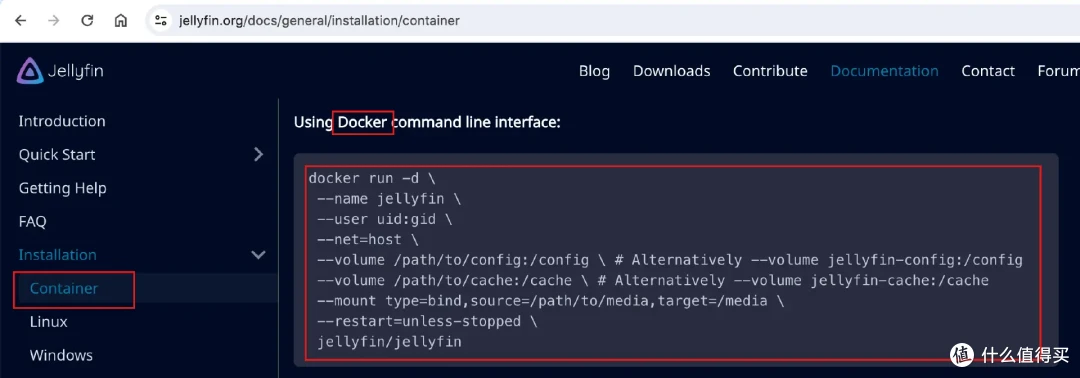Reload the page with the refresh icon
The image size is (1080, 378).
coord(87,21)
